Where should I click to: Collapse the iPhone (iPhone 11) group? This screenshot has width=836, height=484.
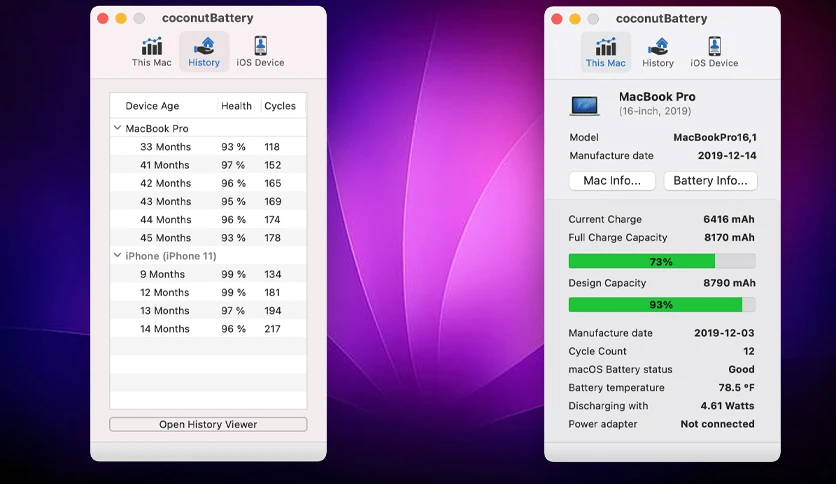[x=117, y=255]
